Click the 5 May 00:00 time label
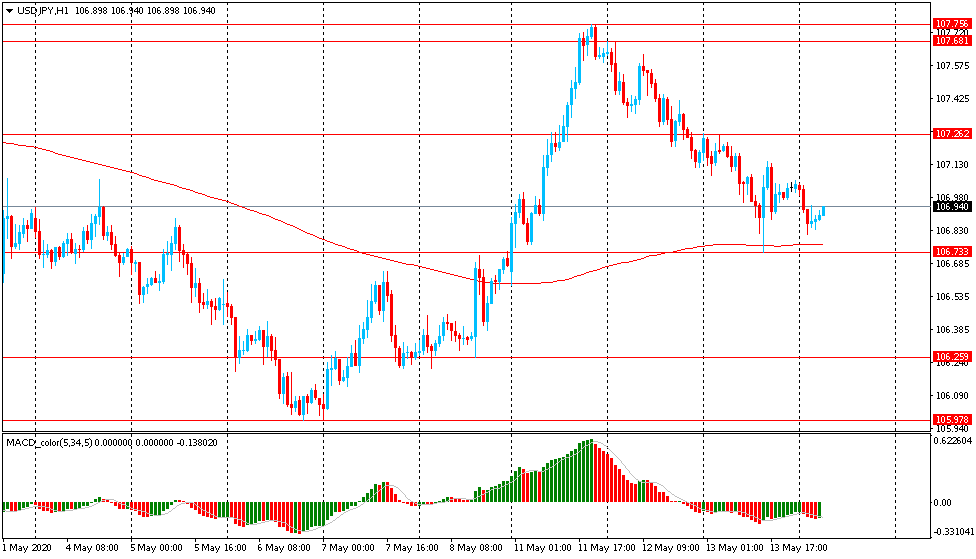This screenshot has width=976, height=559. click(156, 548)
